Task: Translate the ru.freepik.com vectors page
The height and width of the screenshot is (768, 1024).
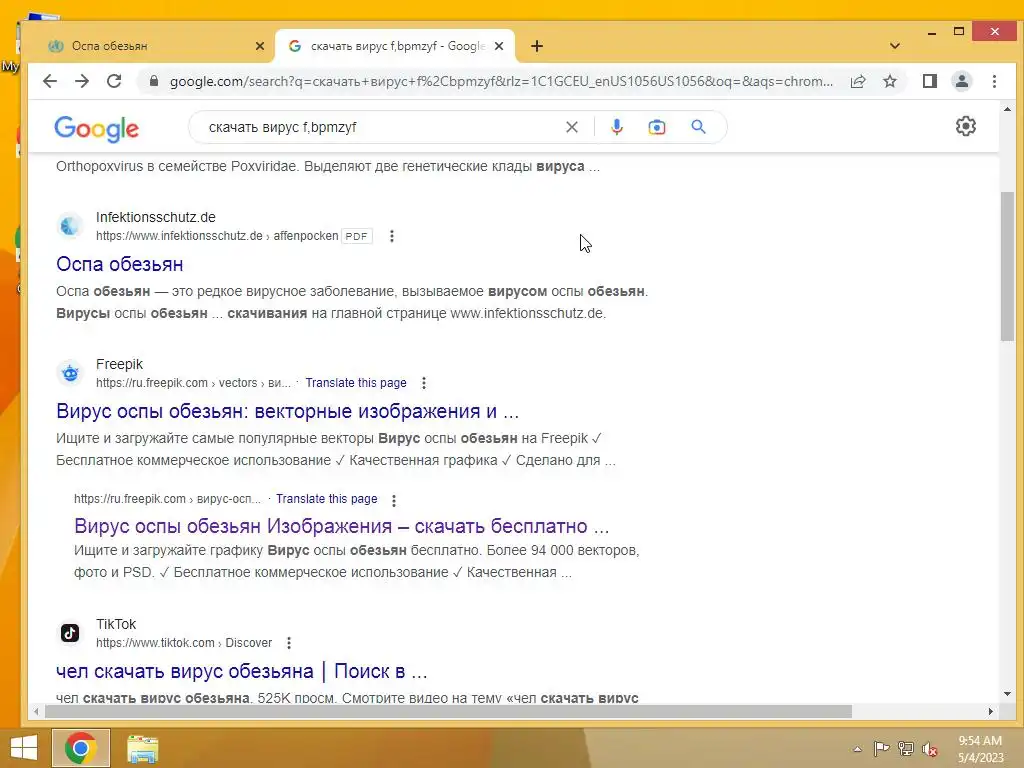Action: pos(356,383)
